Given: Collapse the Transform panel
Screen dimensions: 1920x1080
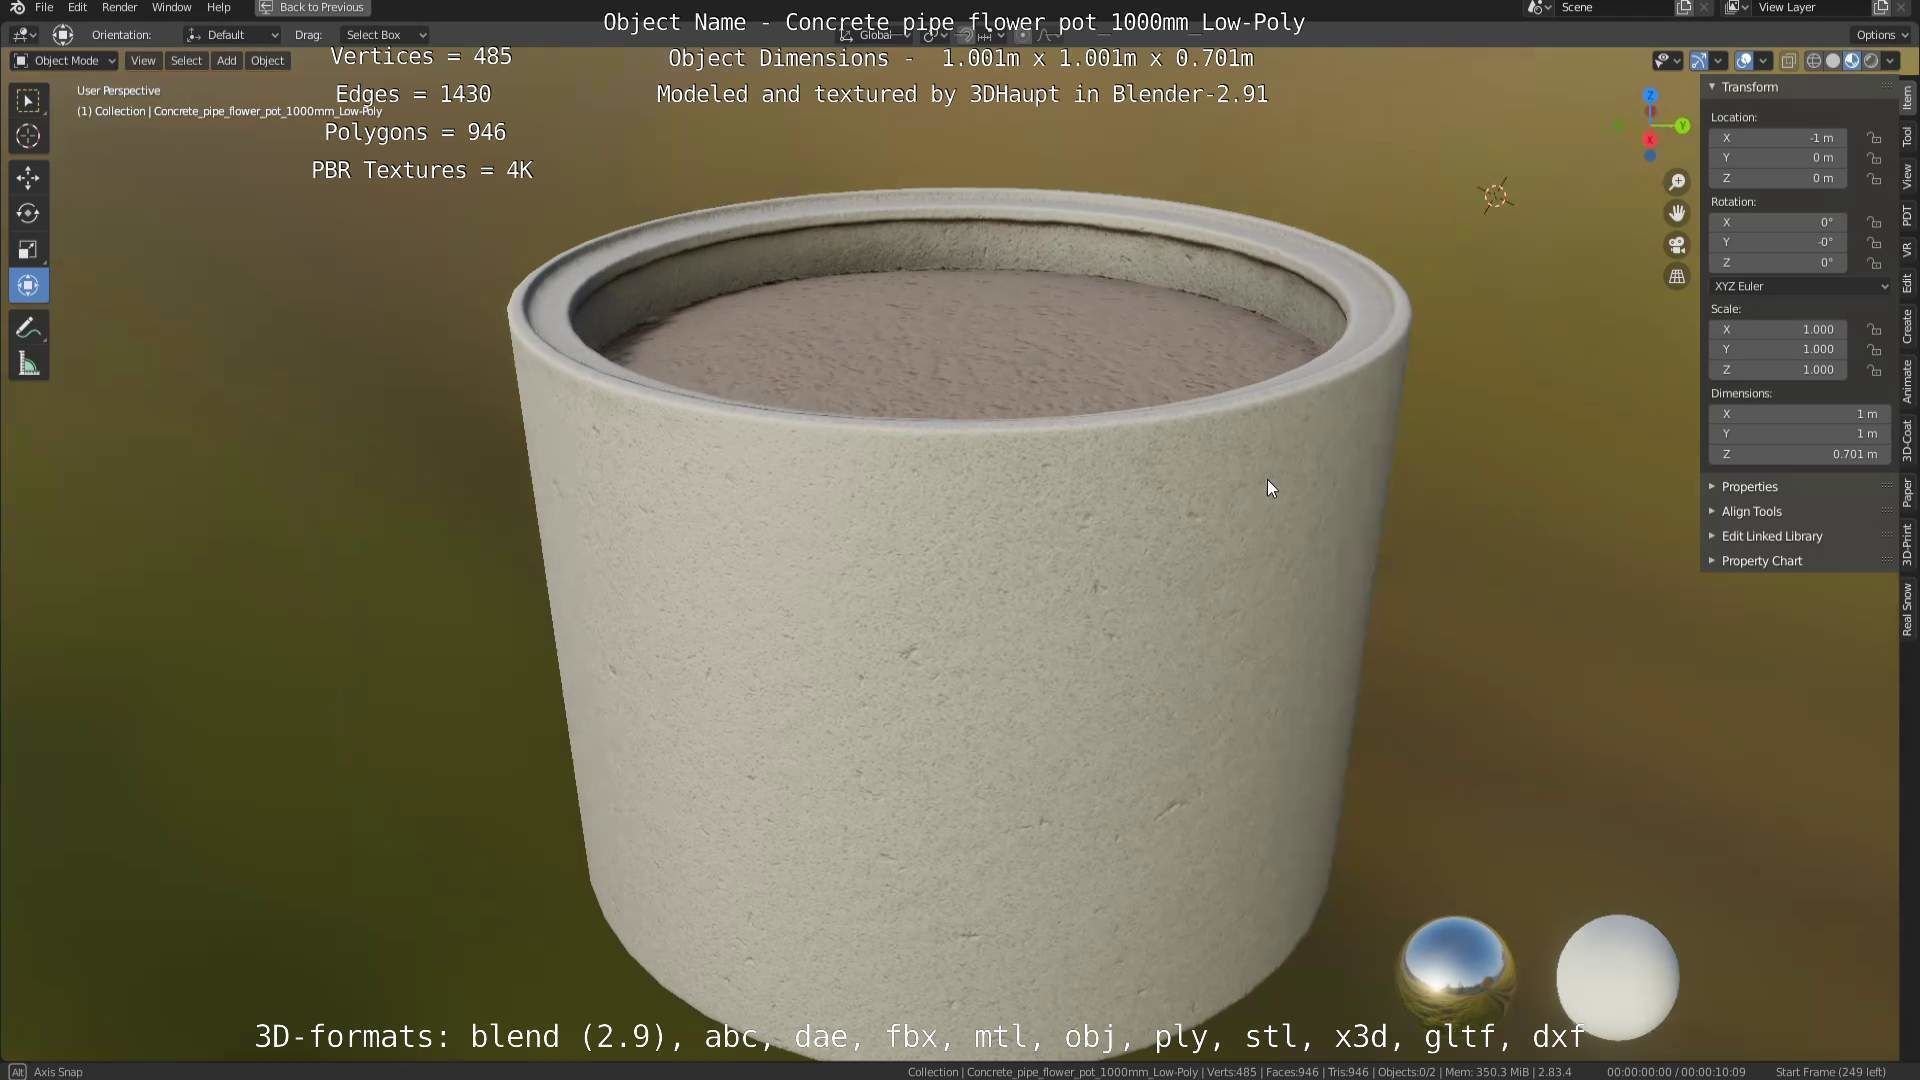Looking at the screenshot, I should 1712,87.
